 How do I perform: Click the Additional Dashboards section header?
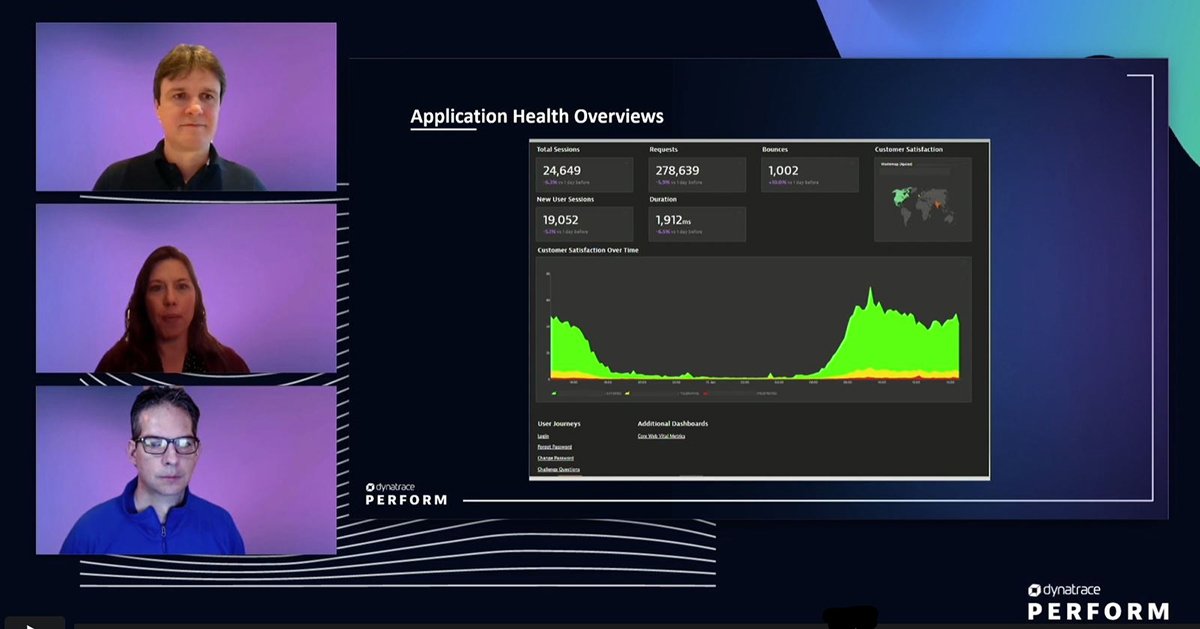tap(671, 423)
